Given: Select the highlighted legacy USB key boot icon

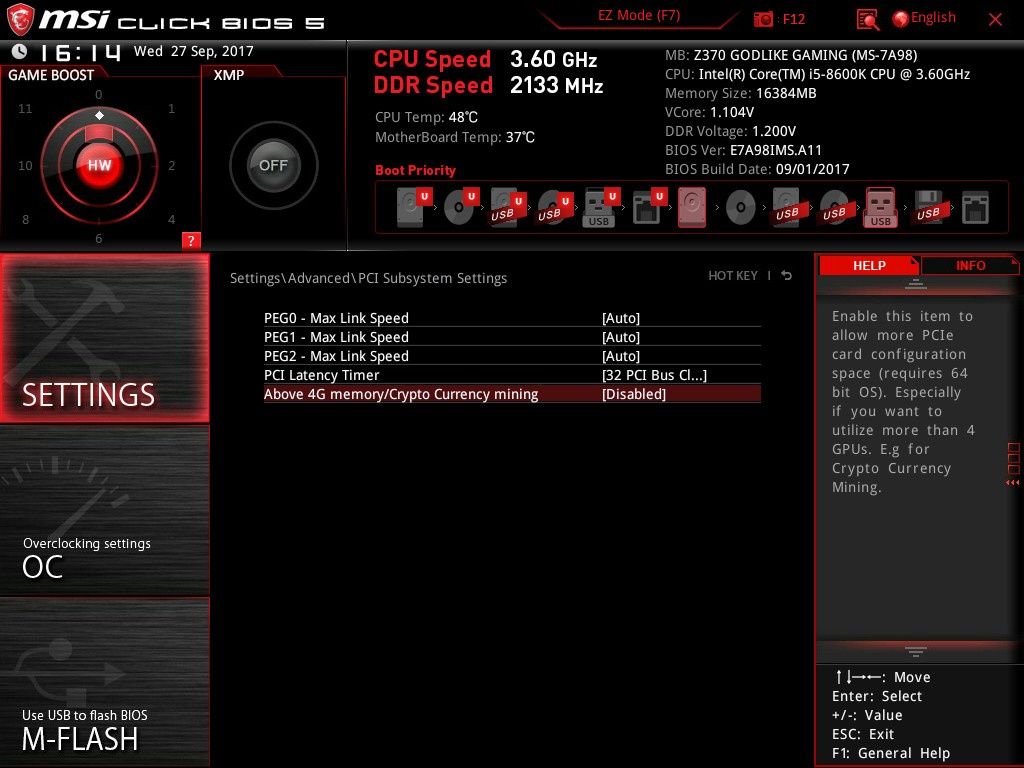Looking at the screenshot, I should pos(880,207).
